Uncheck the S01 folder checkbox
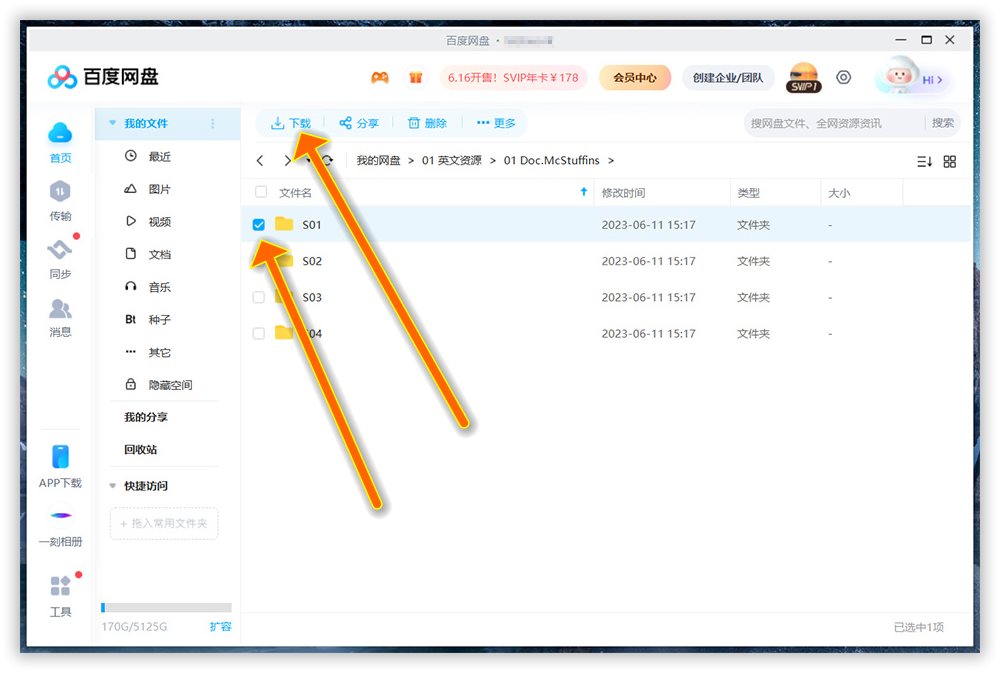Viewport: 1000px width, 673px height. coord(259,224)
